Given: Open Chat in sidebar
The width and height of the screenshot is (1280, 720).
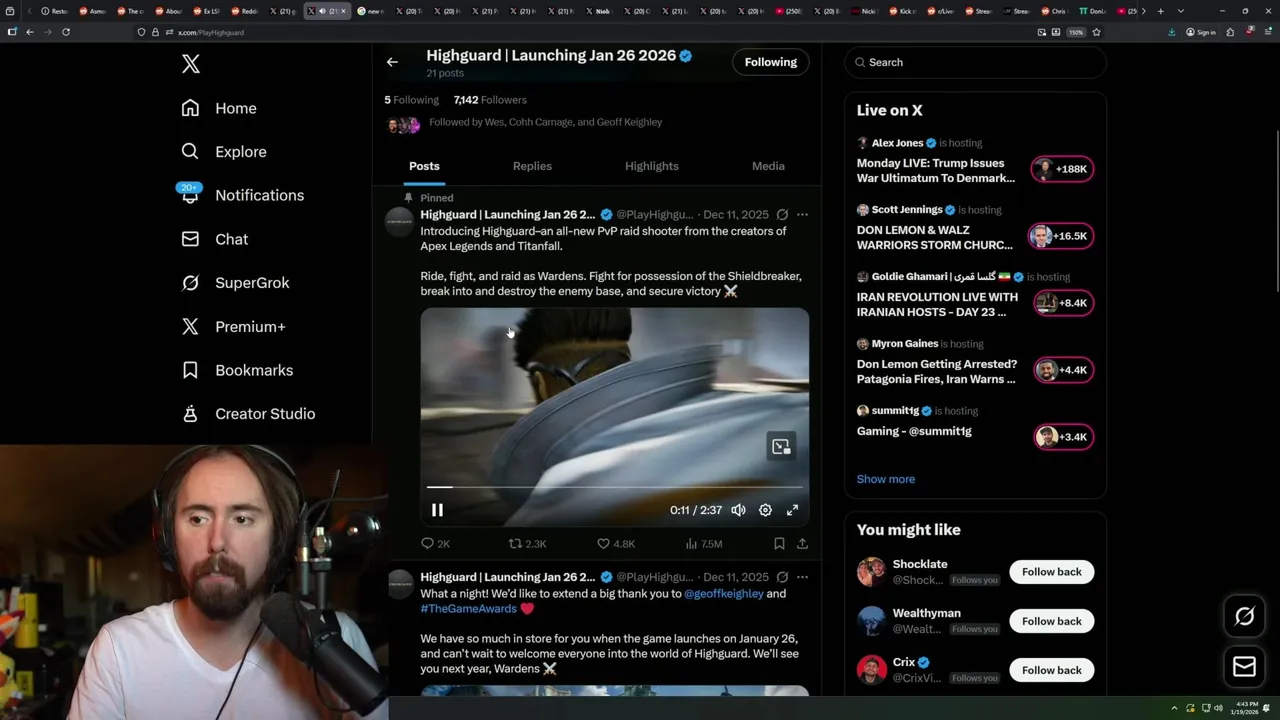Looking at the screenshot, I should [x=215, y=239].
